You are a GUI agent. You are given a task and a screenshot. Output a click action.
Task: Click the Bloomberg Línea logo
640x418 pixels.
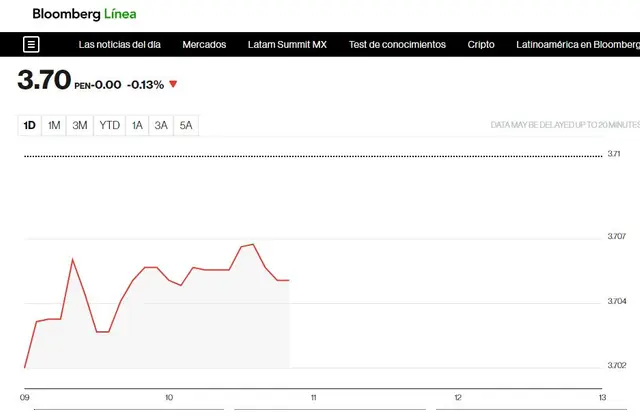click(x=85, y=14)
